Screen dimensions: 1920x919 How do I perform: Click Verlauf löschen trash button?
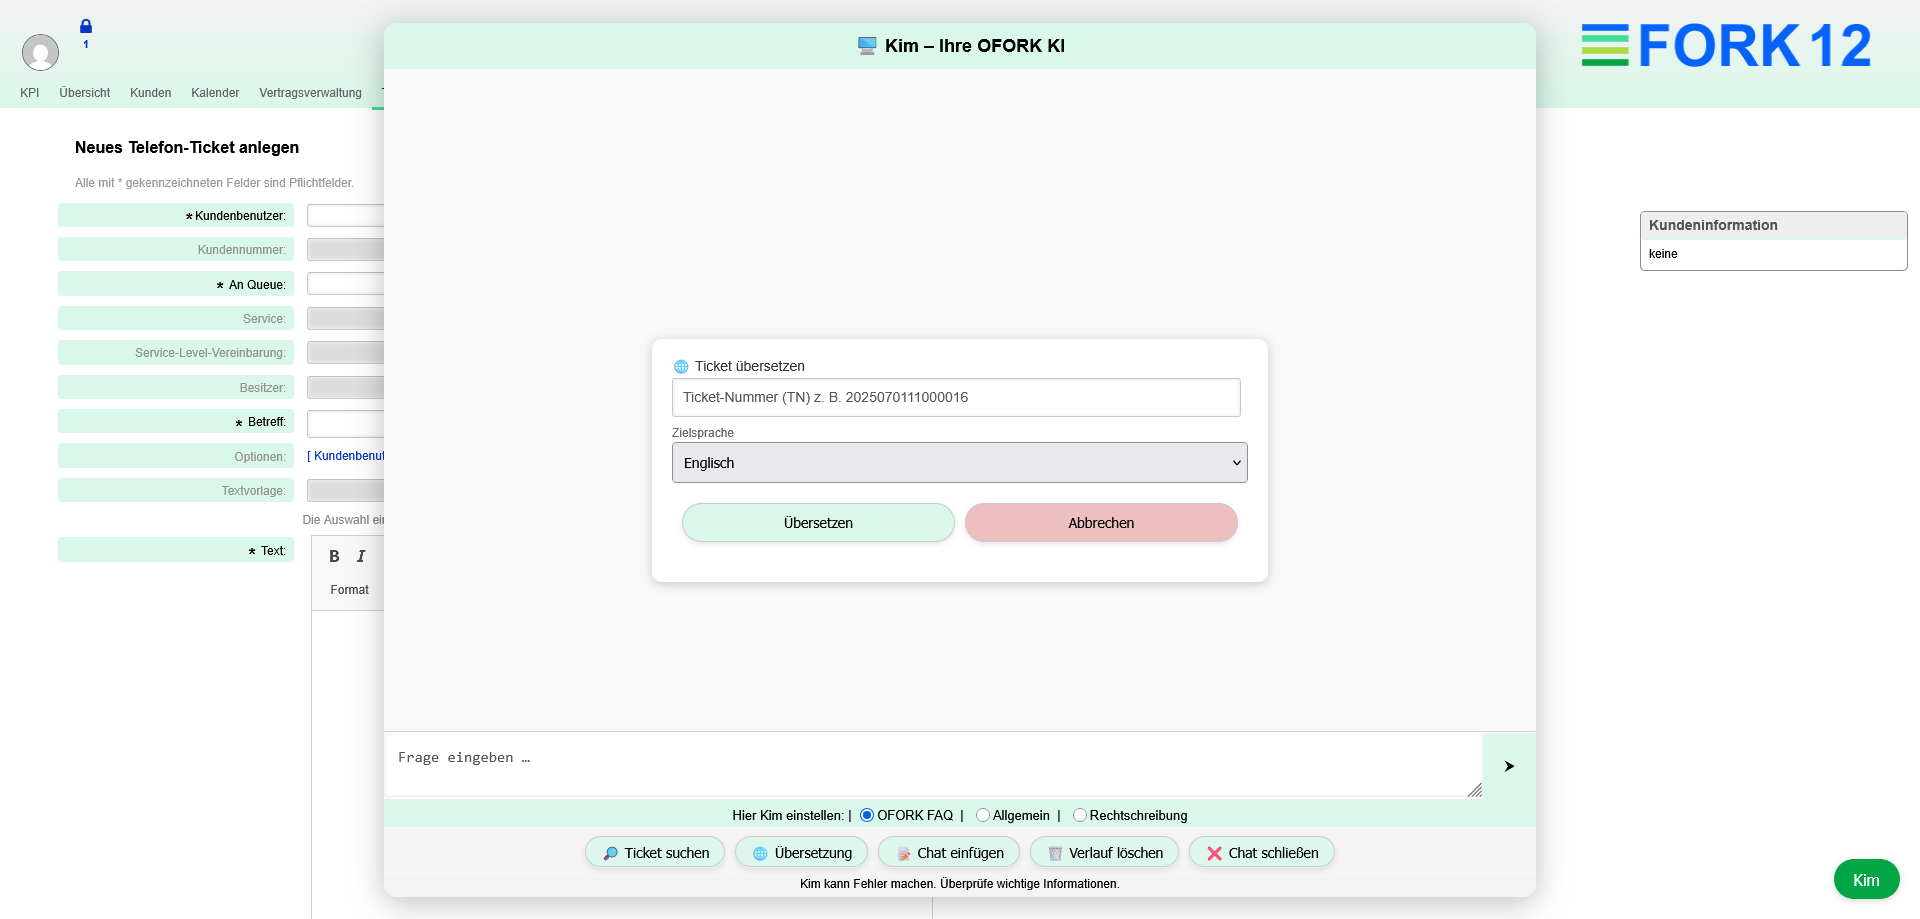click(x=1104, y=853)
